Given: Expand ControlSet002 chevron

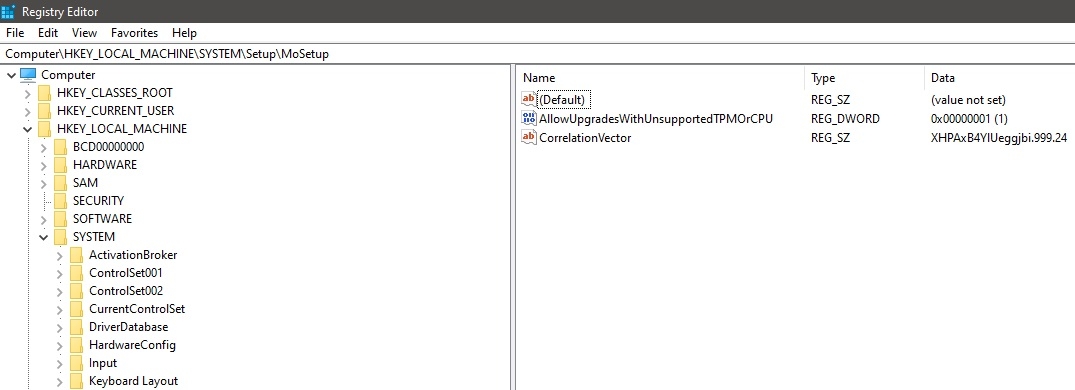Looking at the screenshot, I should pyautogui.click(x=60, y=291).
